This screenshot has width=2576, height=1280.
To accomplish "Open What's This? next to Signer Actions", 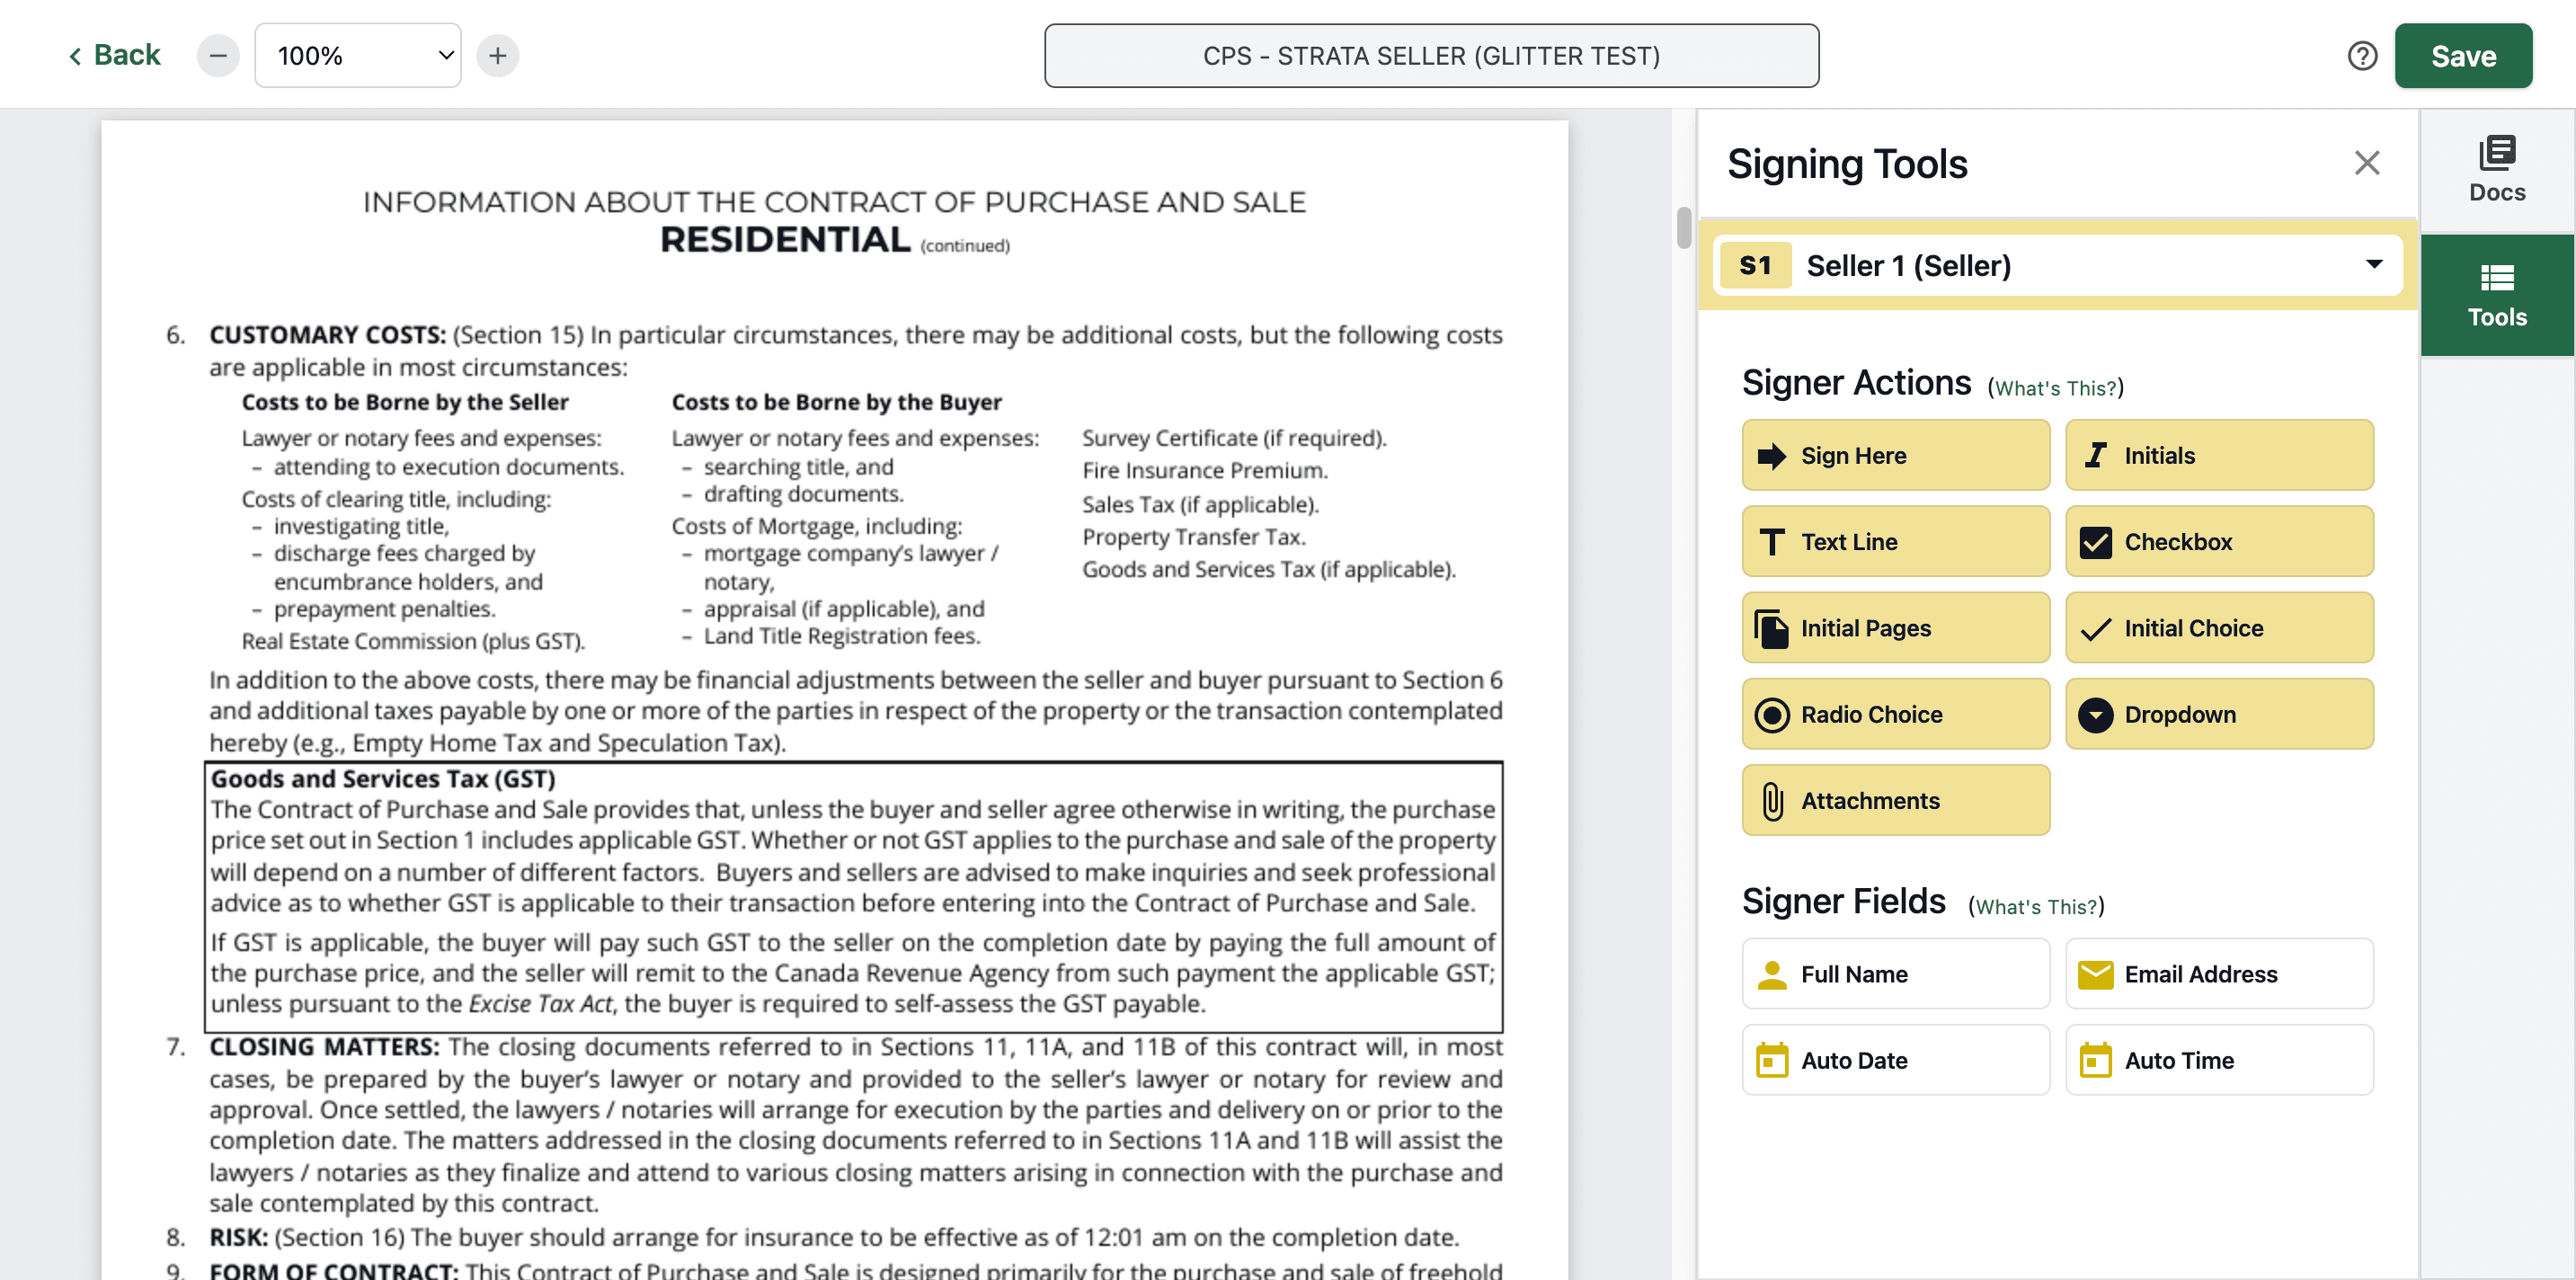I will click(x=2056, y=388).
